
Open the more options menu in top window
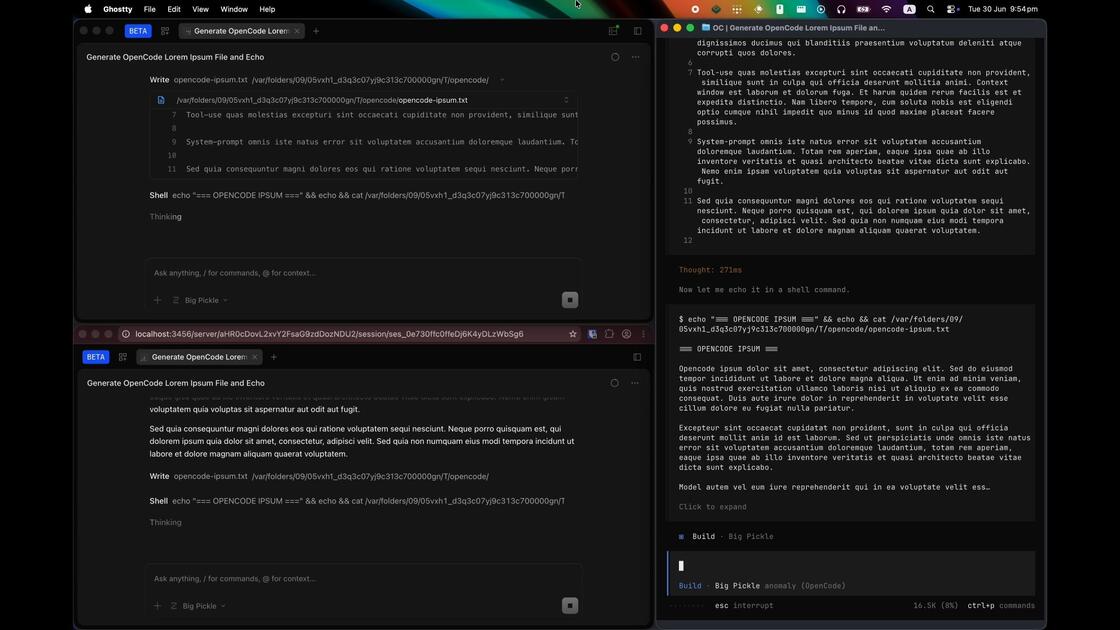(x=635, y=57)
